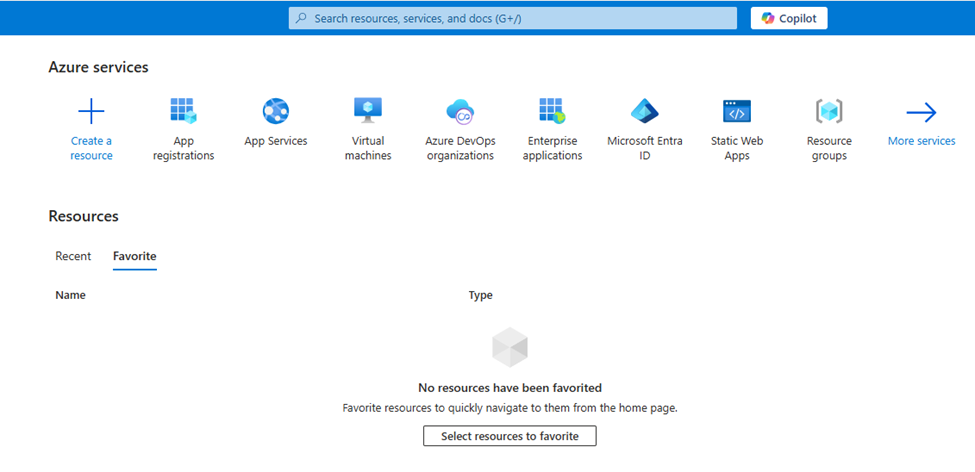Open the Microsoft Entra ID icon
Screen dimensions: 975x472
645,111
